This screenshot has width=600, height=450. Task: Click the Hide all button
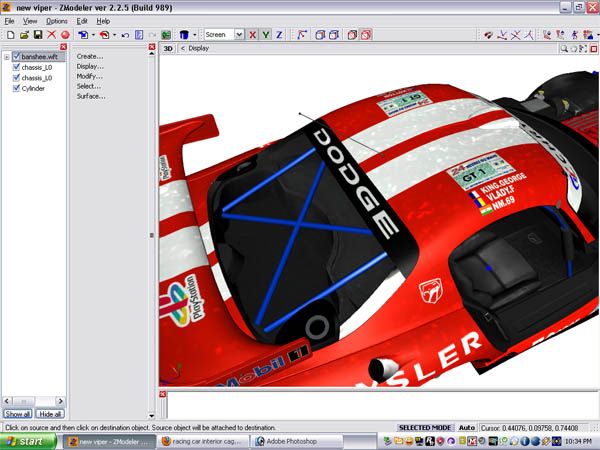click(x=50, y=413)
